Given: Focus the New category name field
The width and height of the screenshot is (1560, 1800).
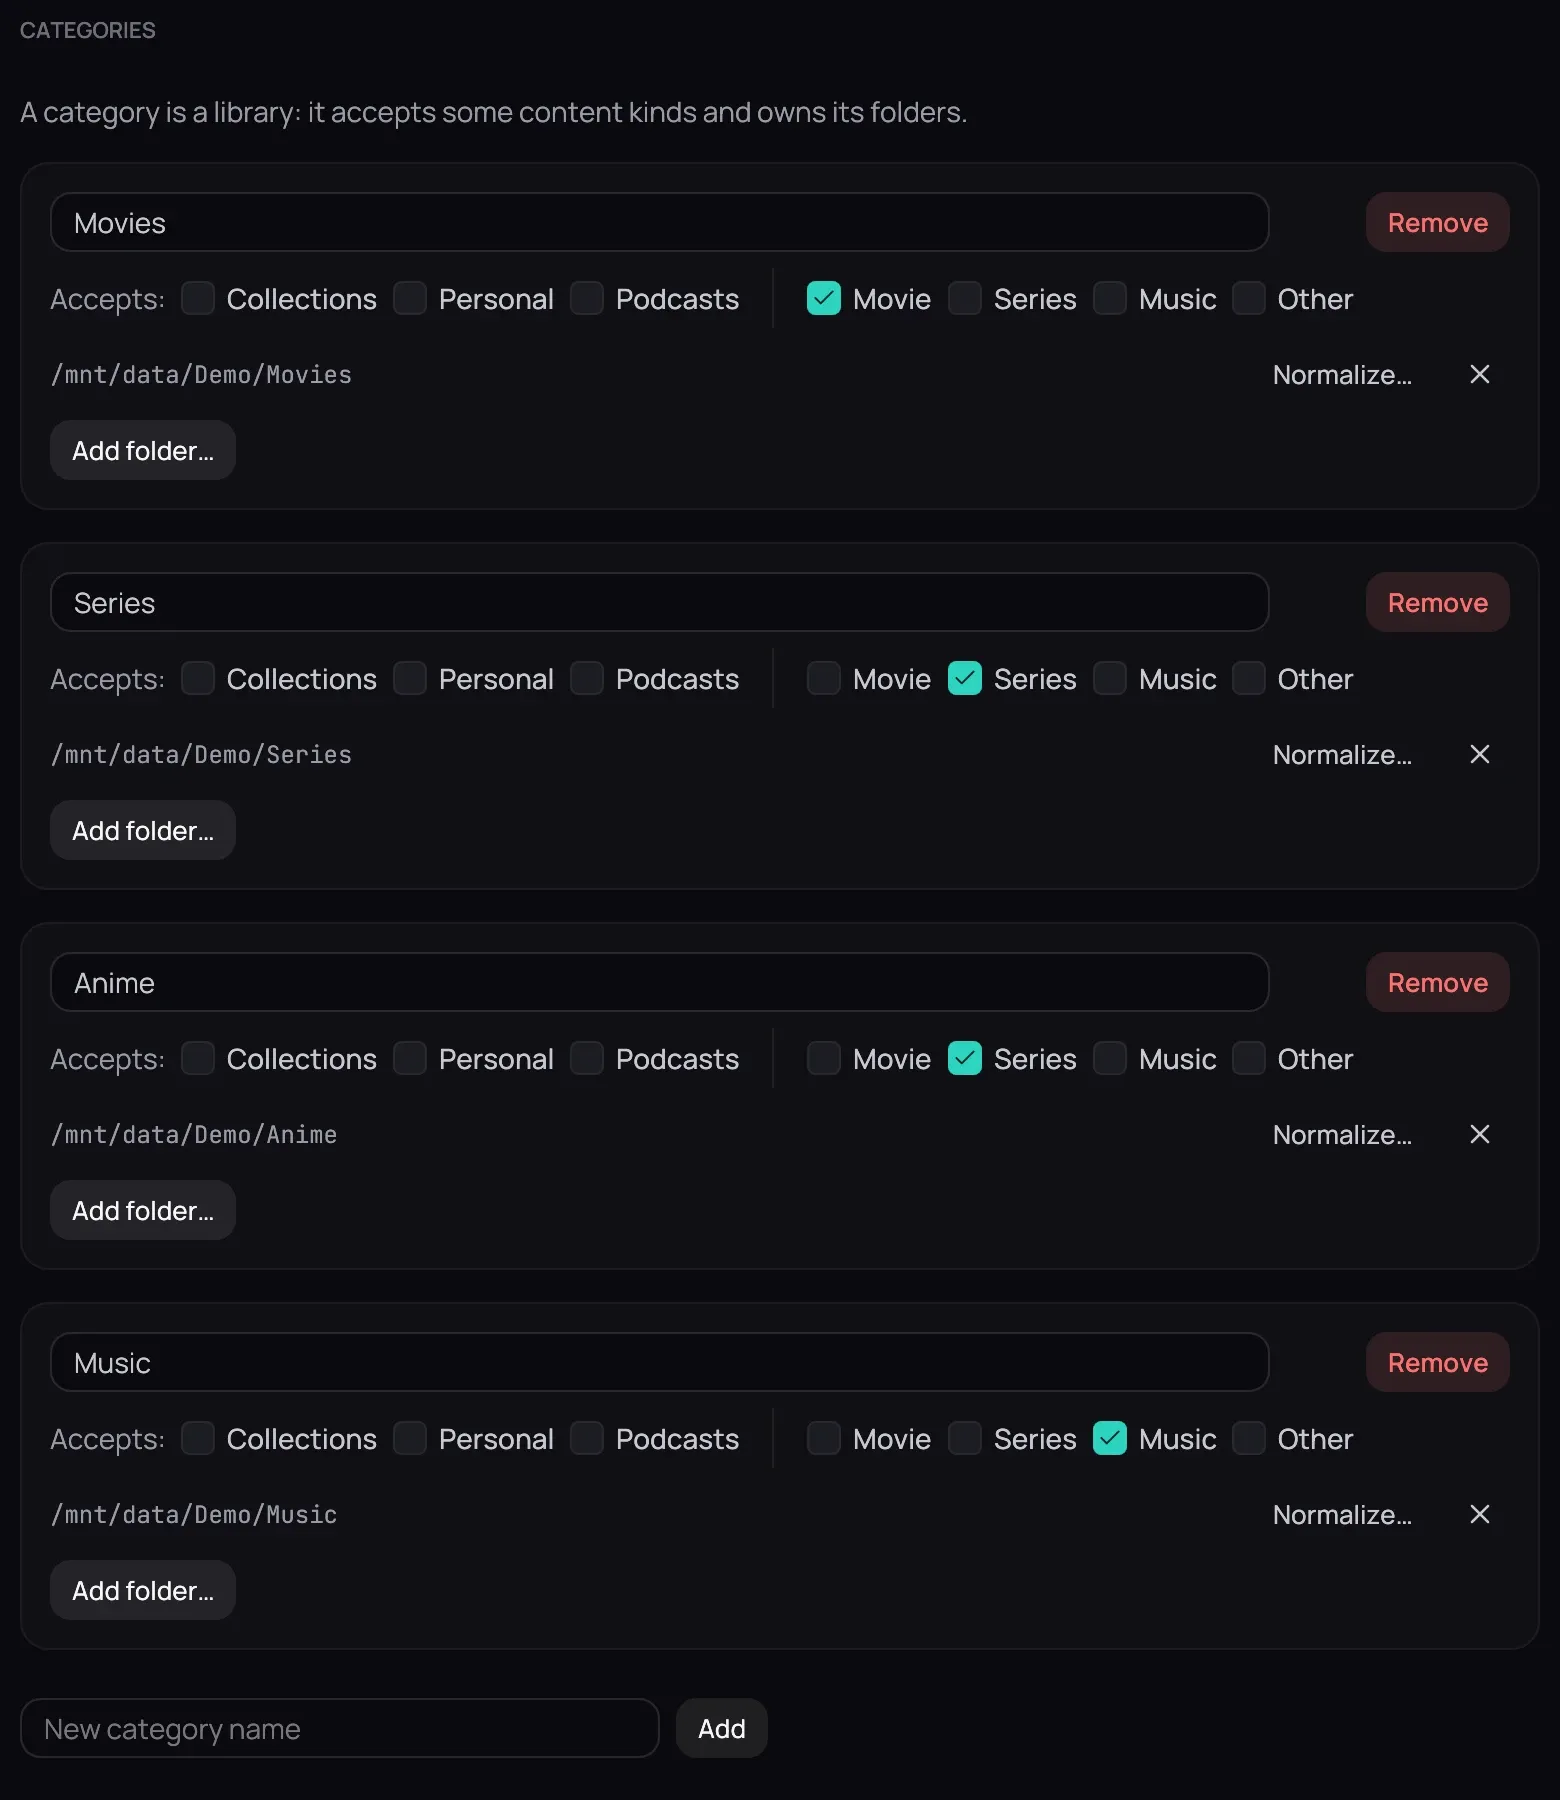Looking at the screenshot, I should pyautogui.click(x=340, y=1728).
